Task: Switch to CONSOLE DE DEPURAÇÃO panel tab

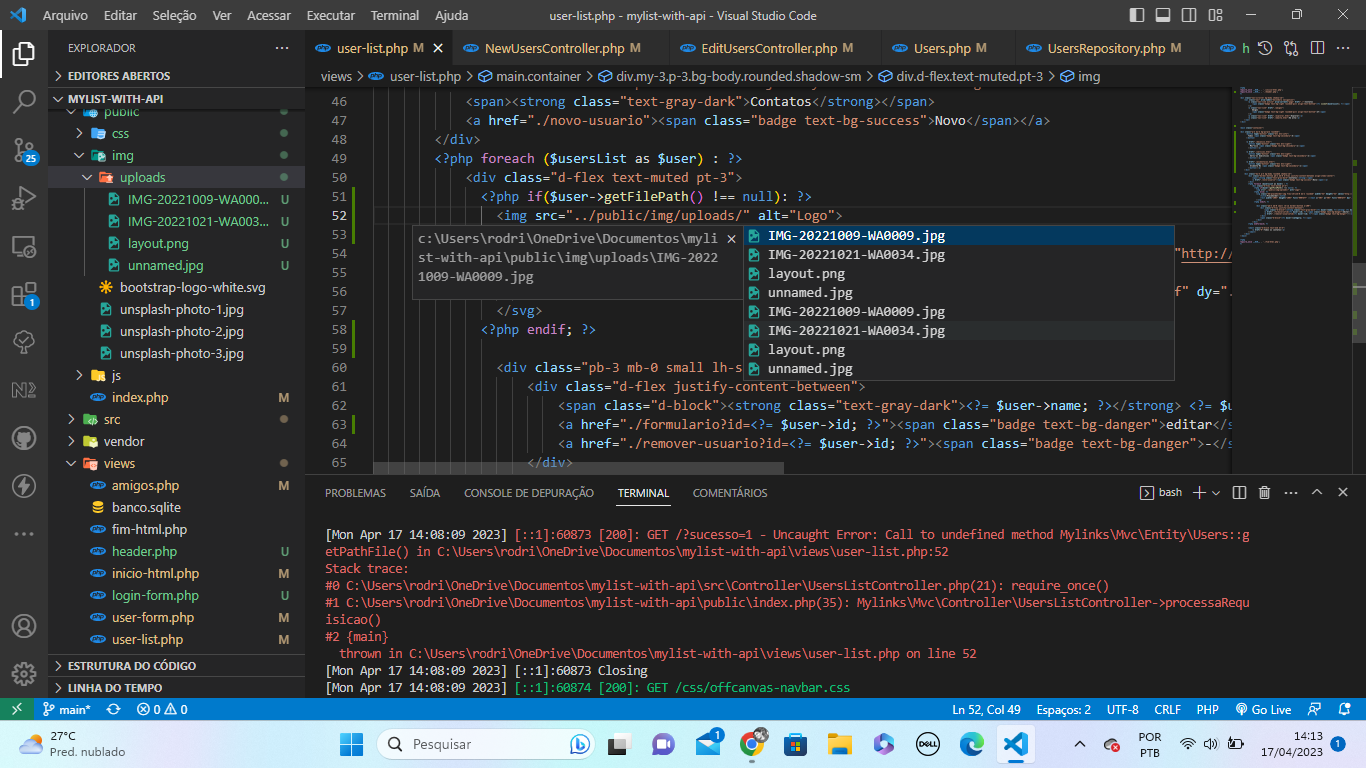Action: [529, 493]
